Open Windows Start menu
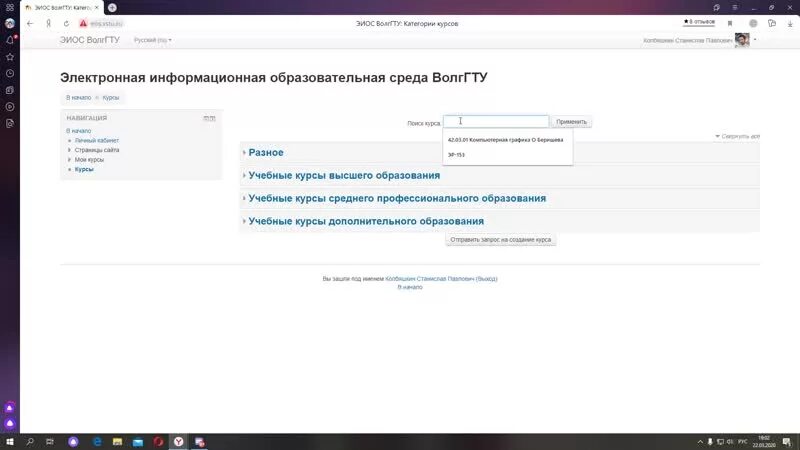This screenshot has height=450, width=800. click(x=10, y=442)
